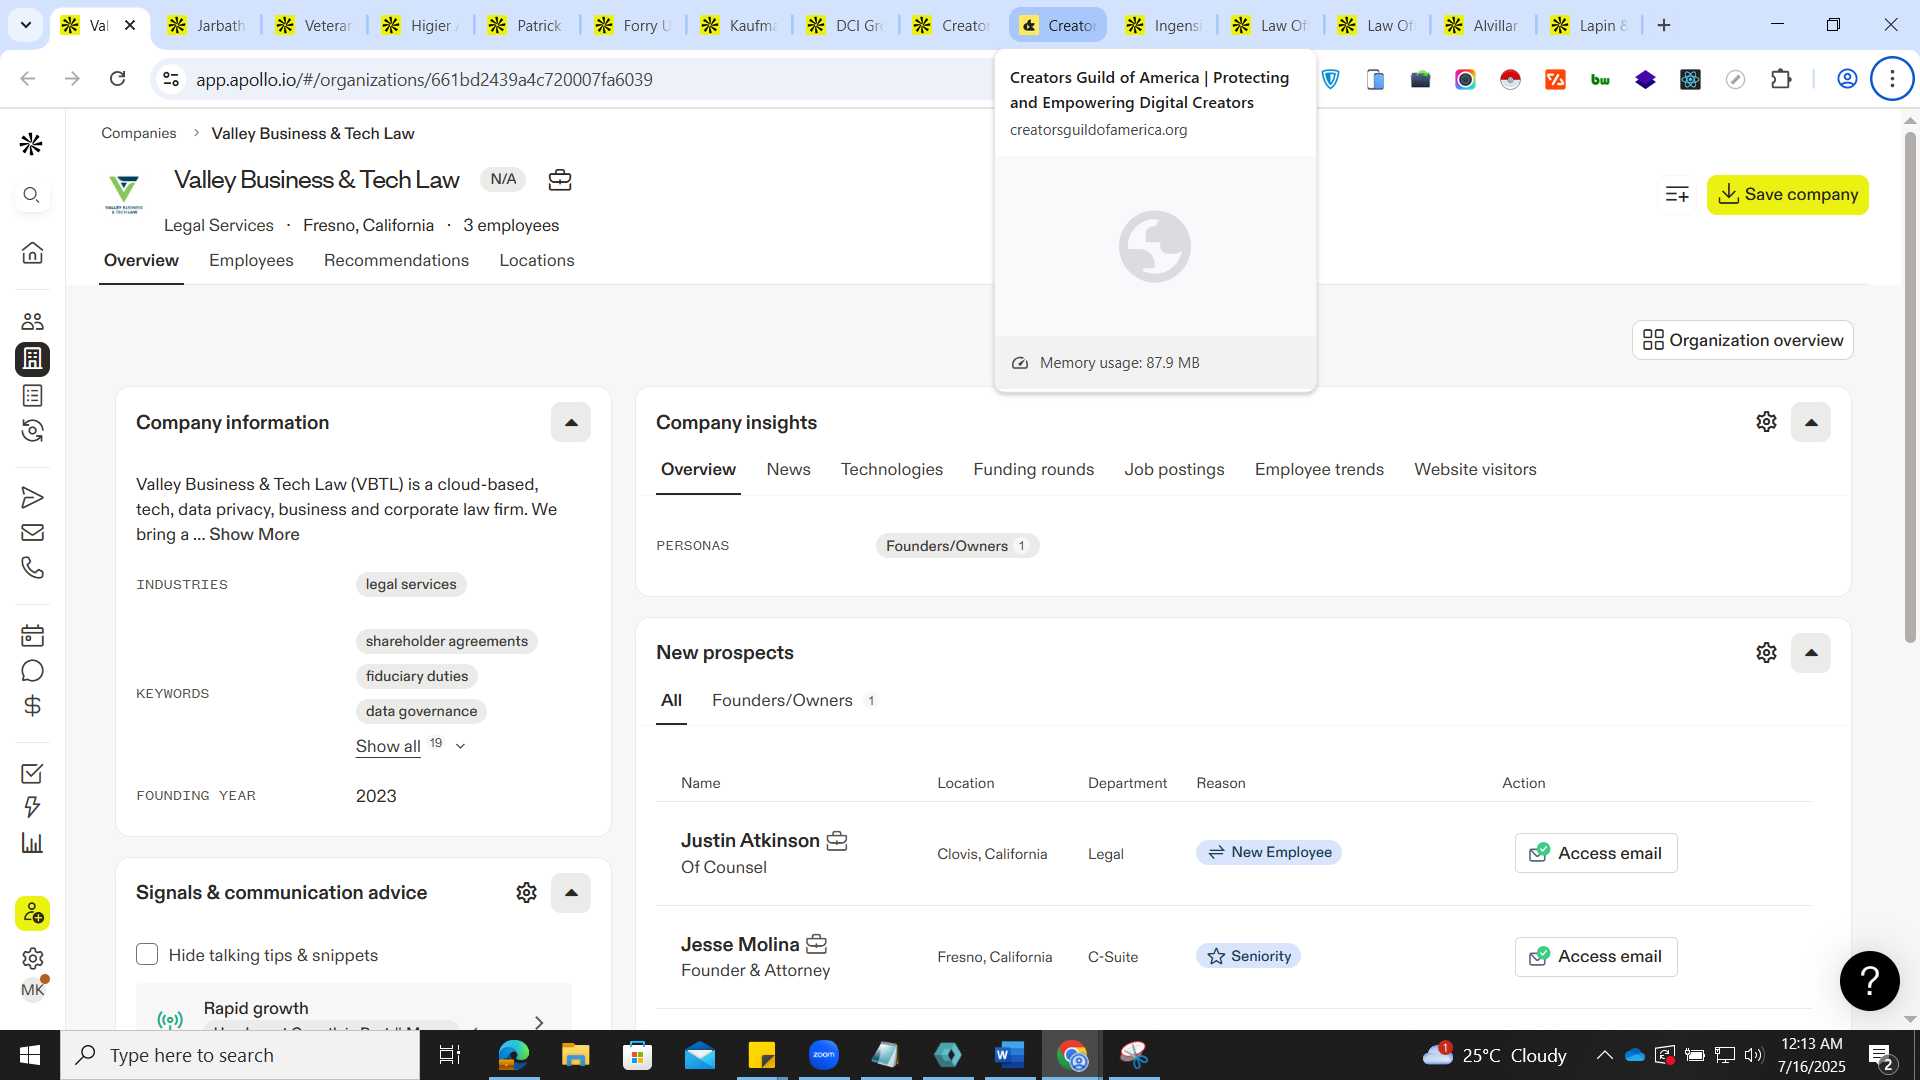The image size is (1920, 1080).
Task: Open File Explorer from the taskbar
Action: point(575,1055)
